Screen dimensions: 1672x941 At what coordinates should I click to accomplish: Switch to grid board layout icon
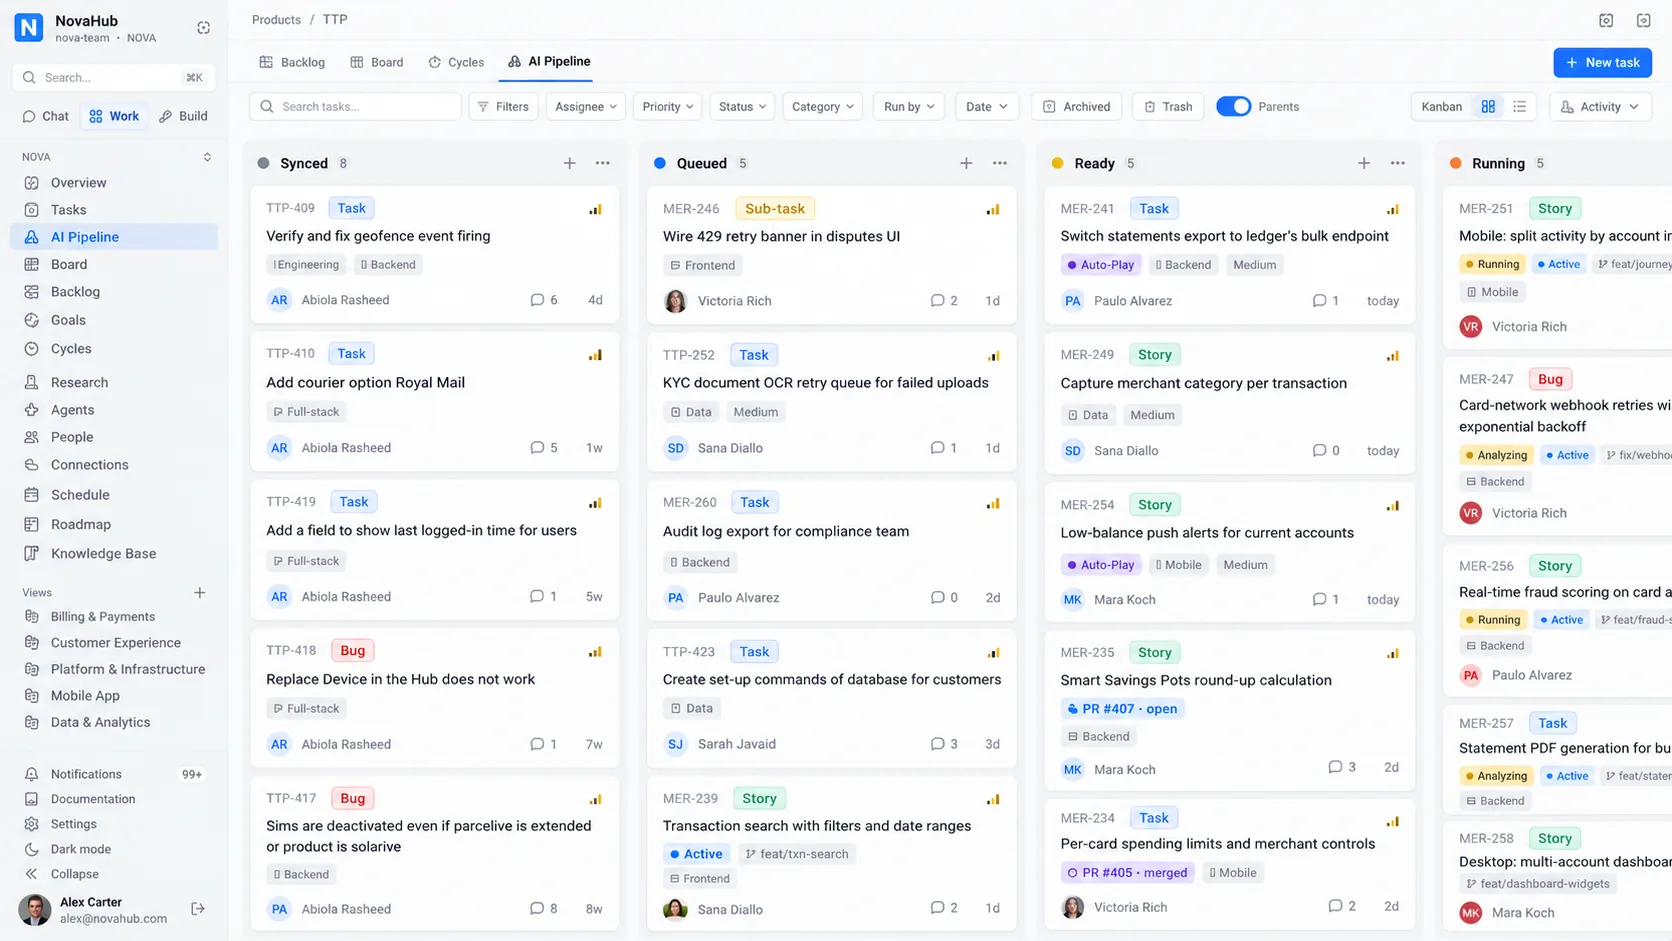[1488, 107]
